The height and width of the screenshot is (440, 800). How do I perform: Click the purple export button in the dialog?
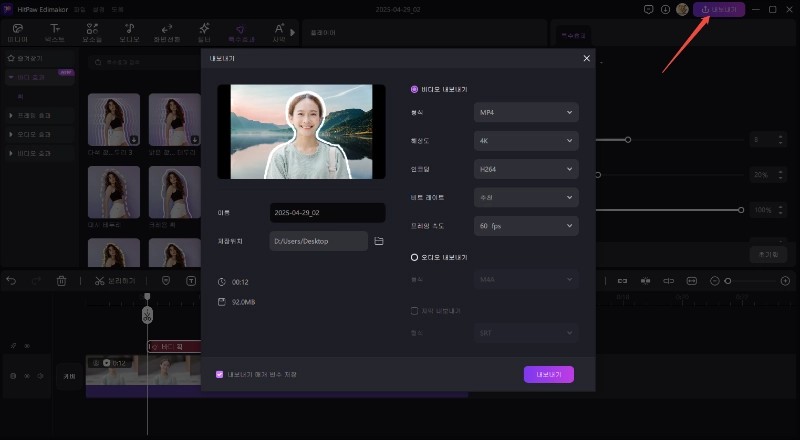pos(548,374)
